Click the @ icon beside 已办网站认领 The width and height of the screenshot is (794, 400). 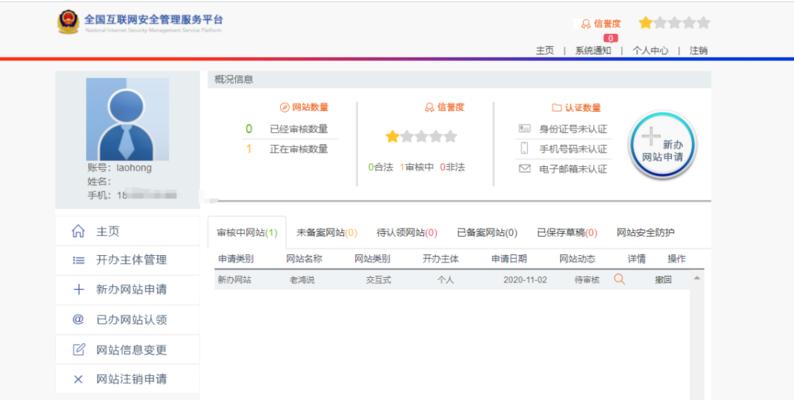pos(78,319)
